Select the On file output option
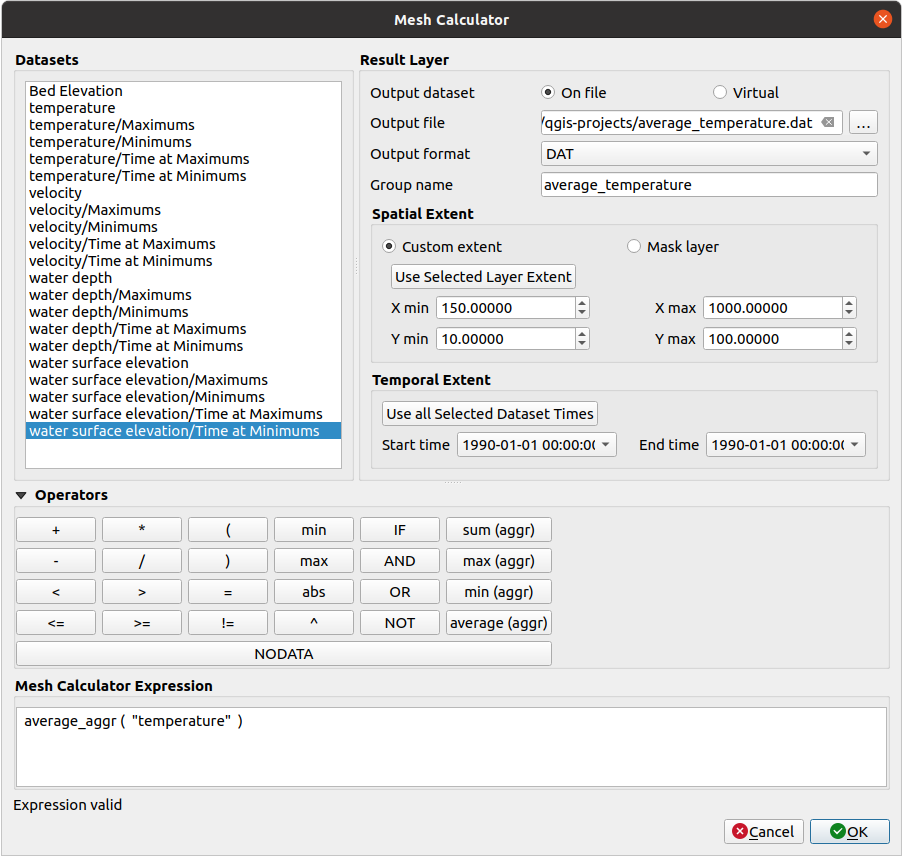The image size is (904, 857). click(547, 92)
